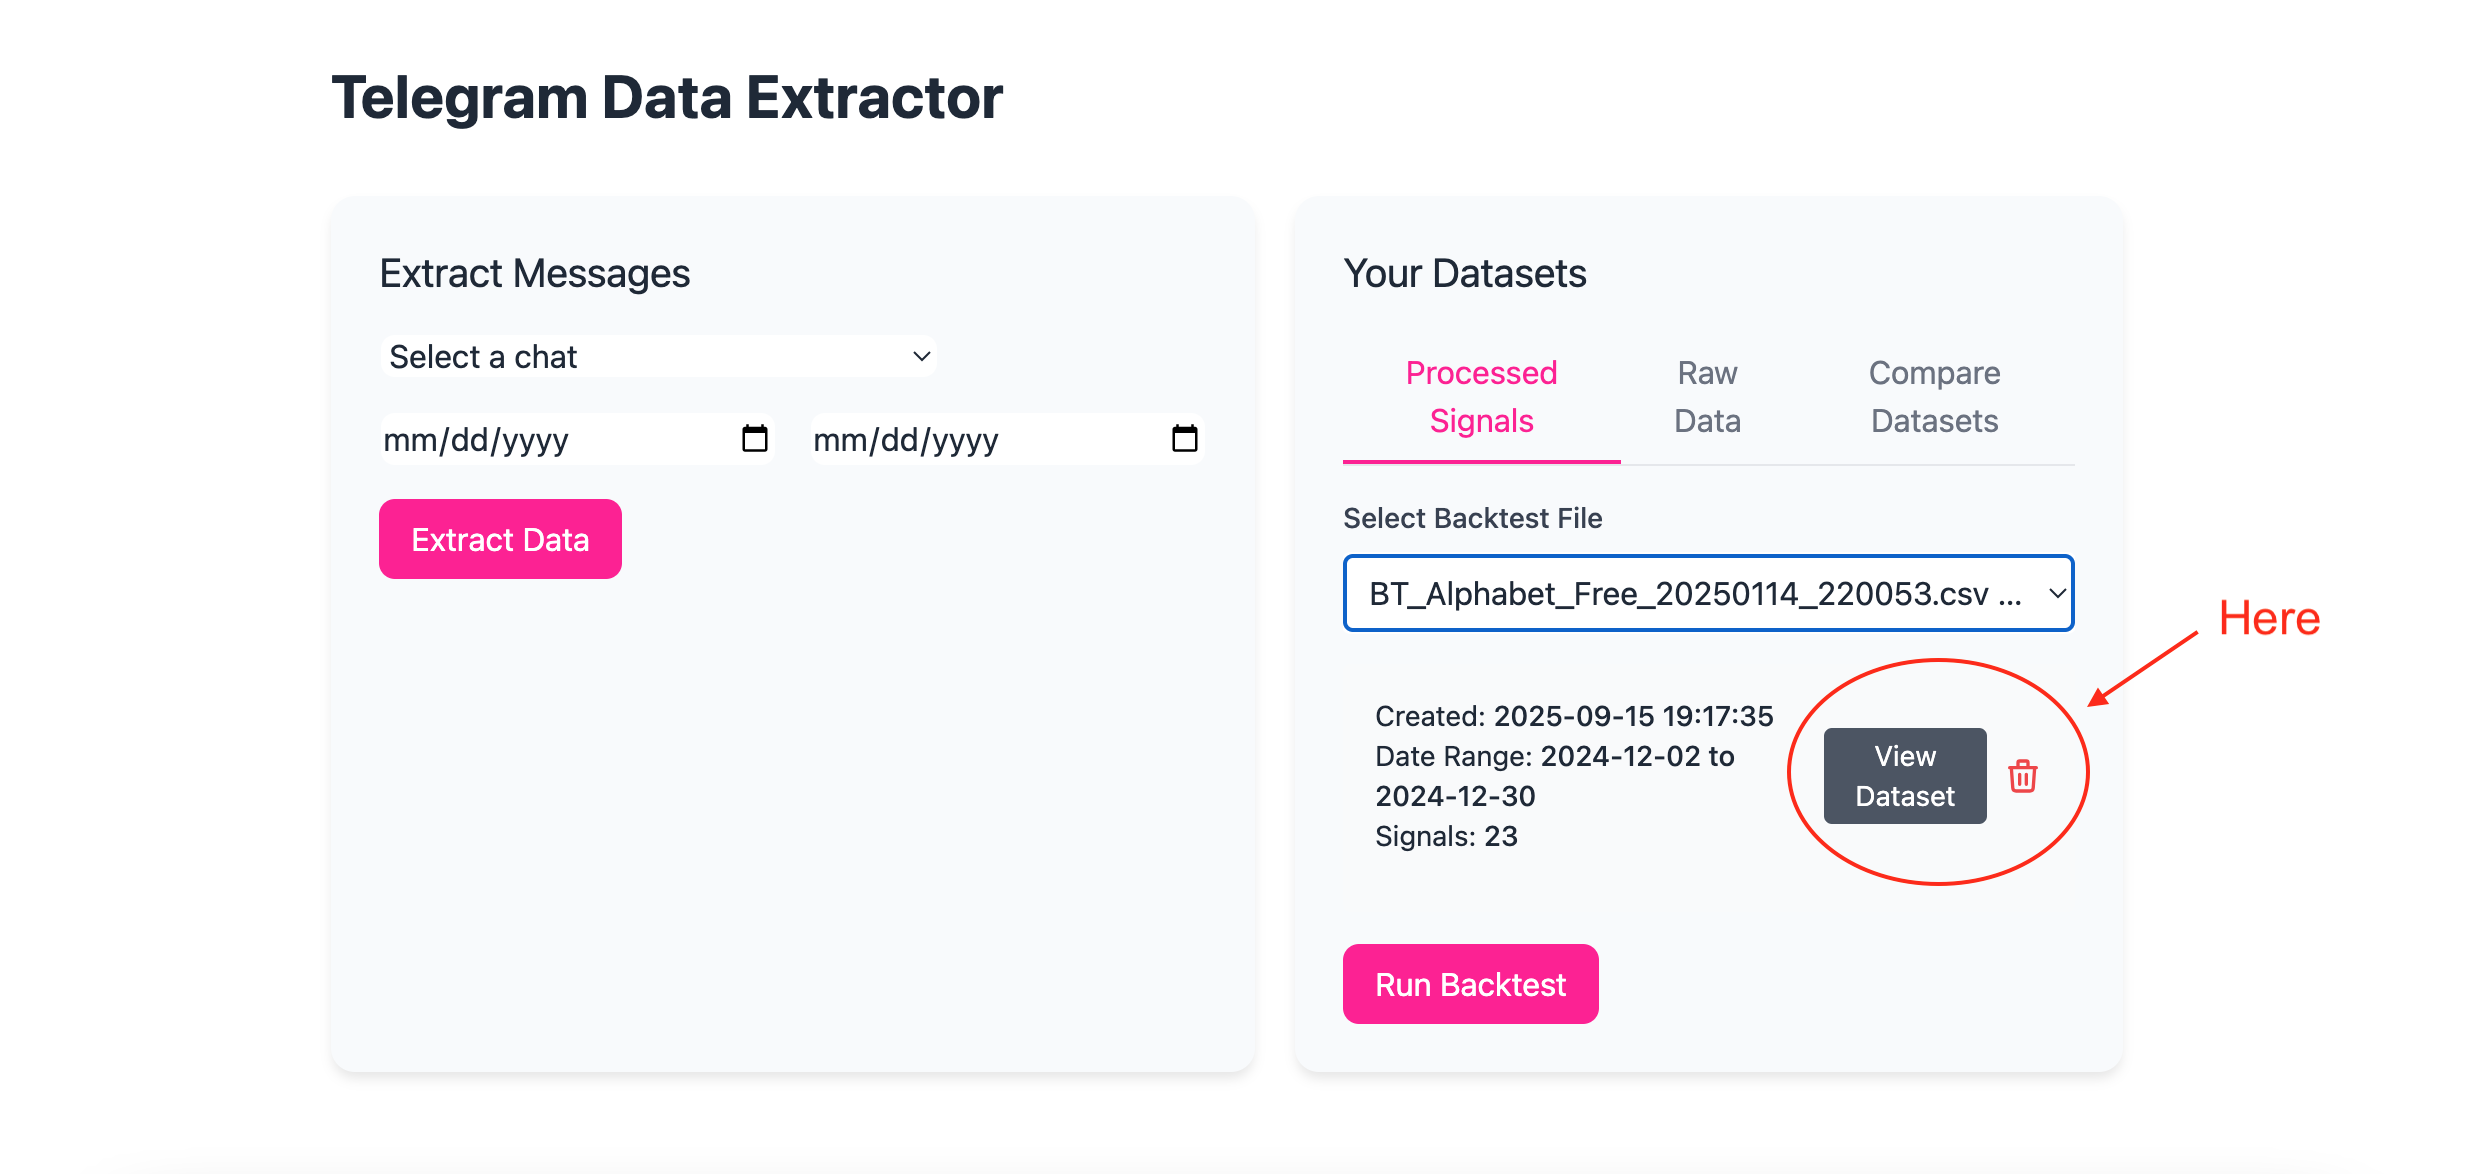Screen dimensions: 2466x1174
Task: Click the Your Datasets heading
Action: 1464,274
